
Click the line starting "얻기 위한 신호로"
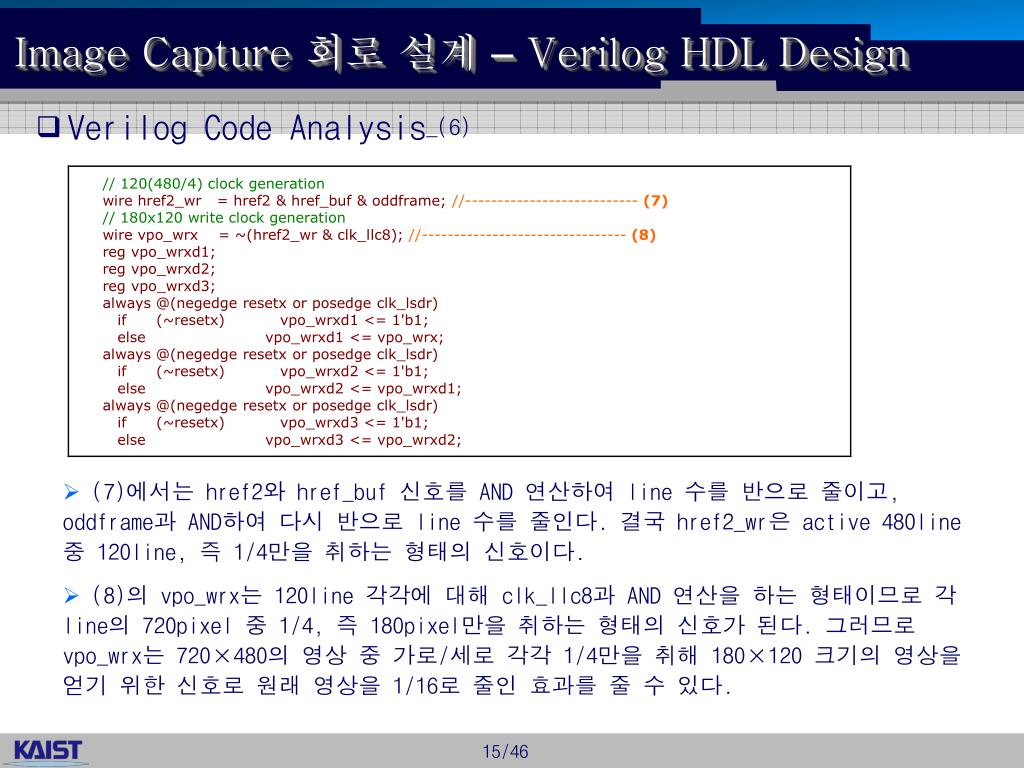click(x=397, y=685)
